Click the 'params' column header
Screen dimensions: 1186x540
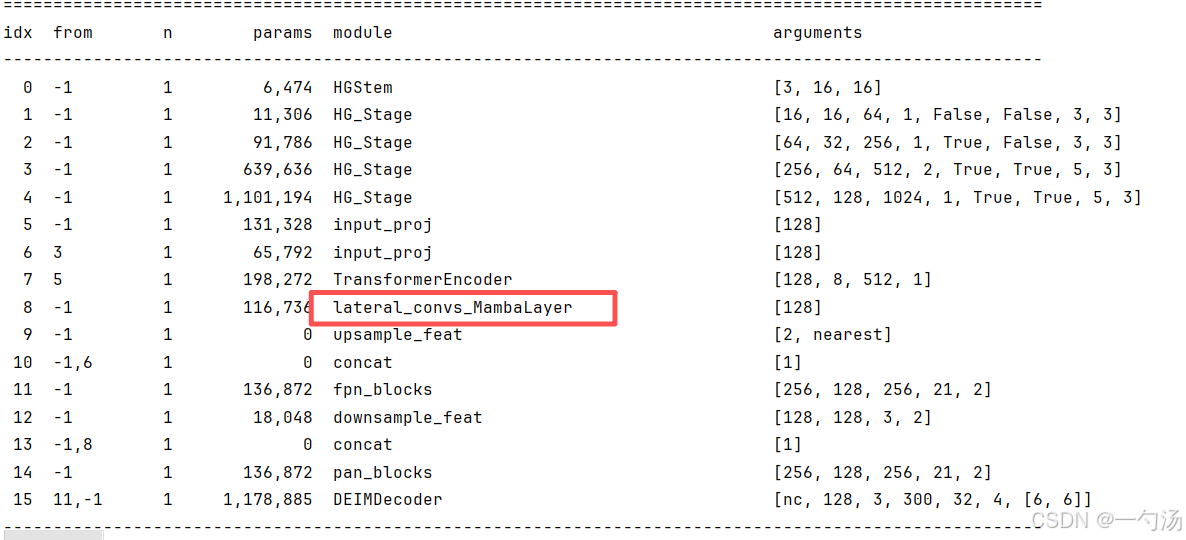(x=282, y=33)
